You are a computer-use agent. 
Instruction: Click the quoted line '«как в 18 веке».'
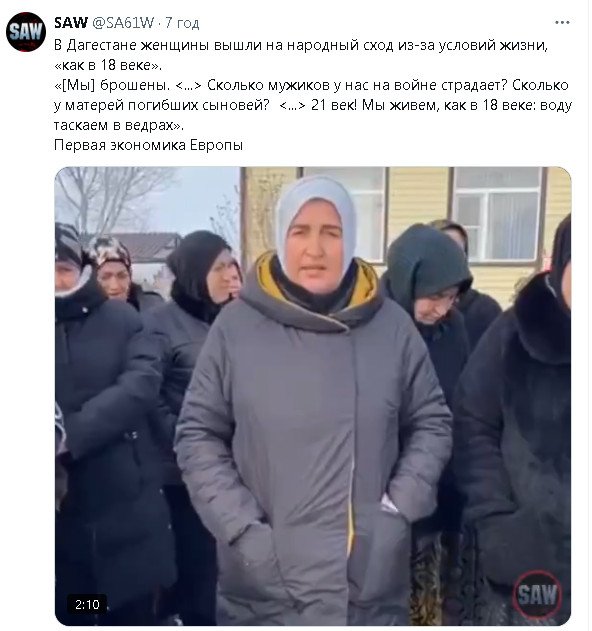point(108,65)
